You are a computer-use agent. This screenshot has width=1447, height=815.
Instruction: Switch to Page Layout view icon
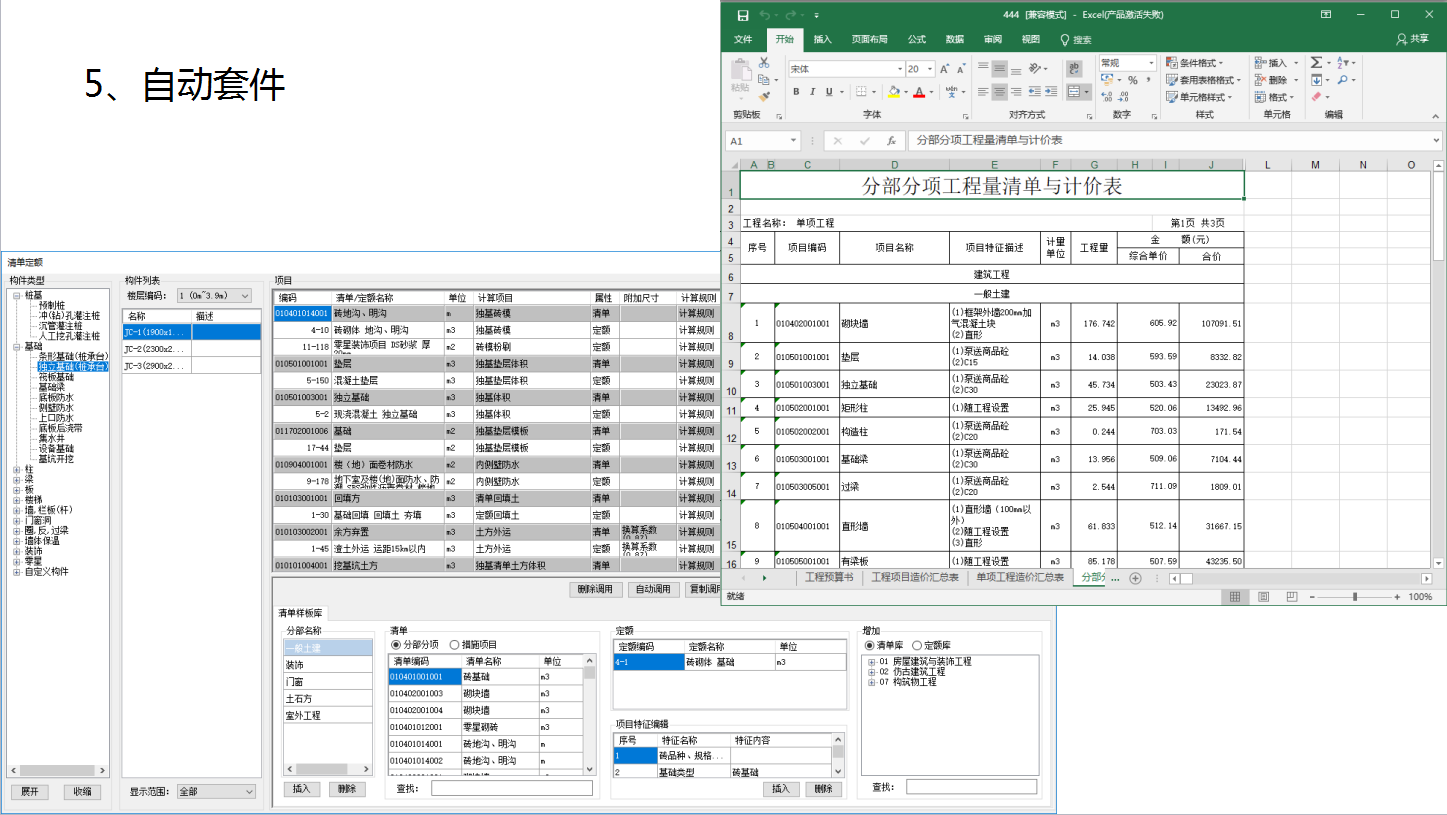click(x=1263, y=597)
